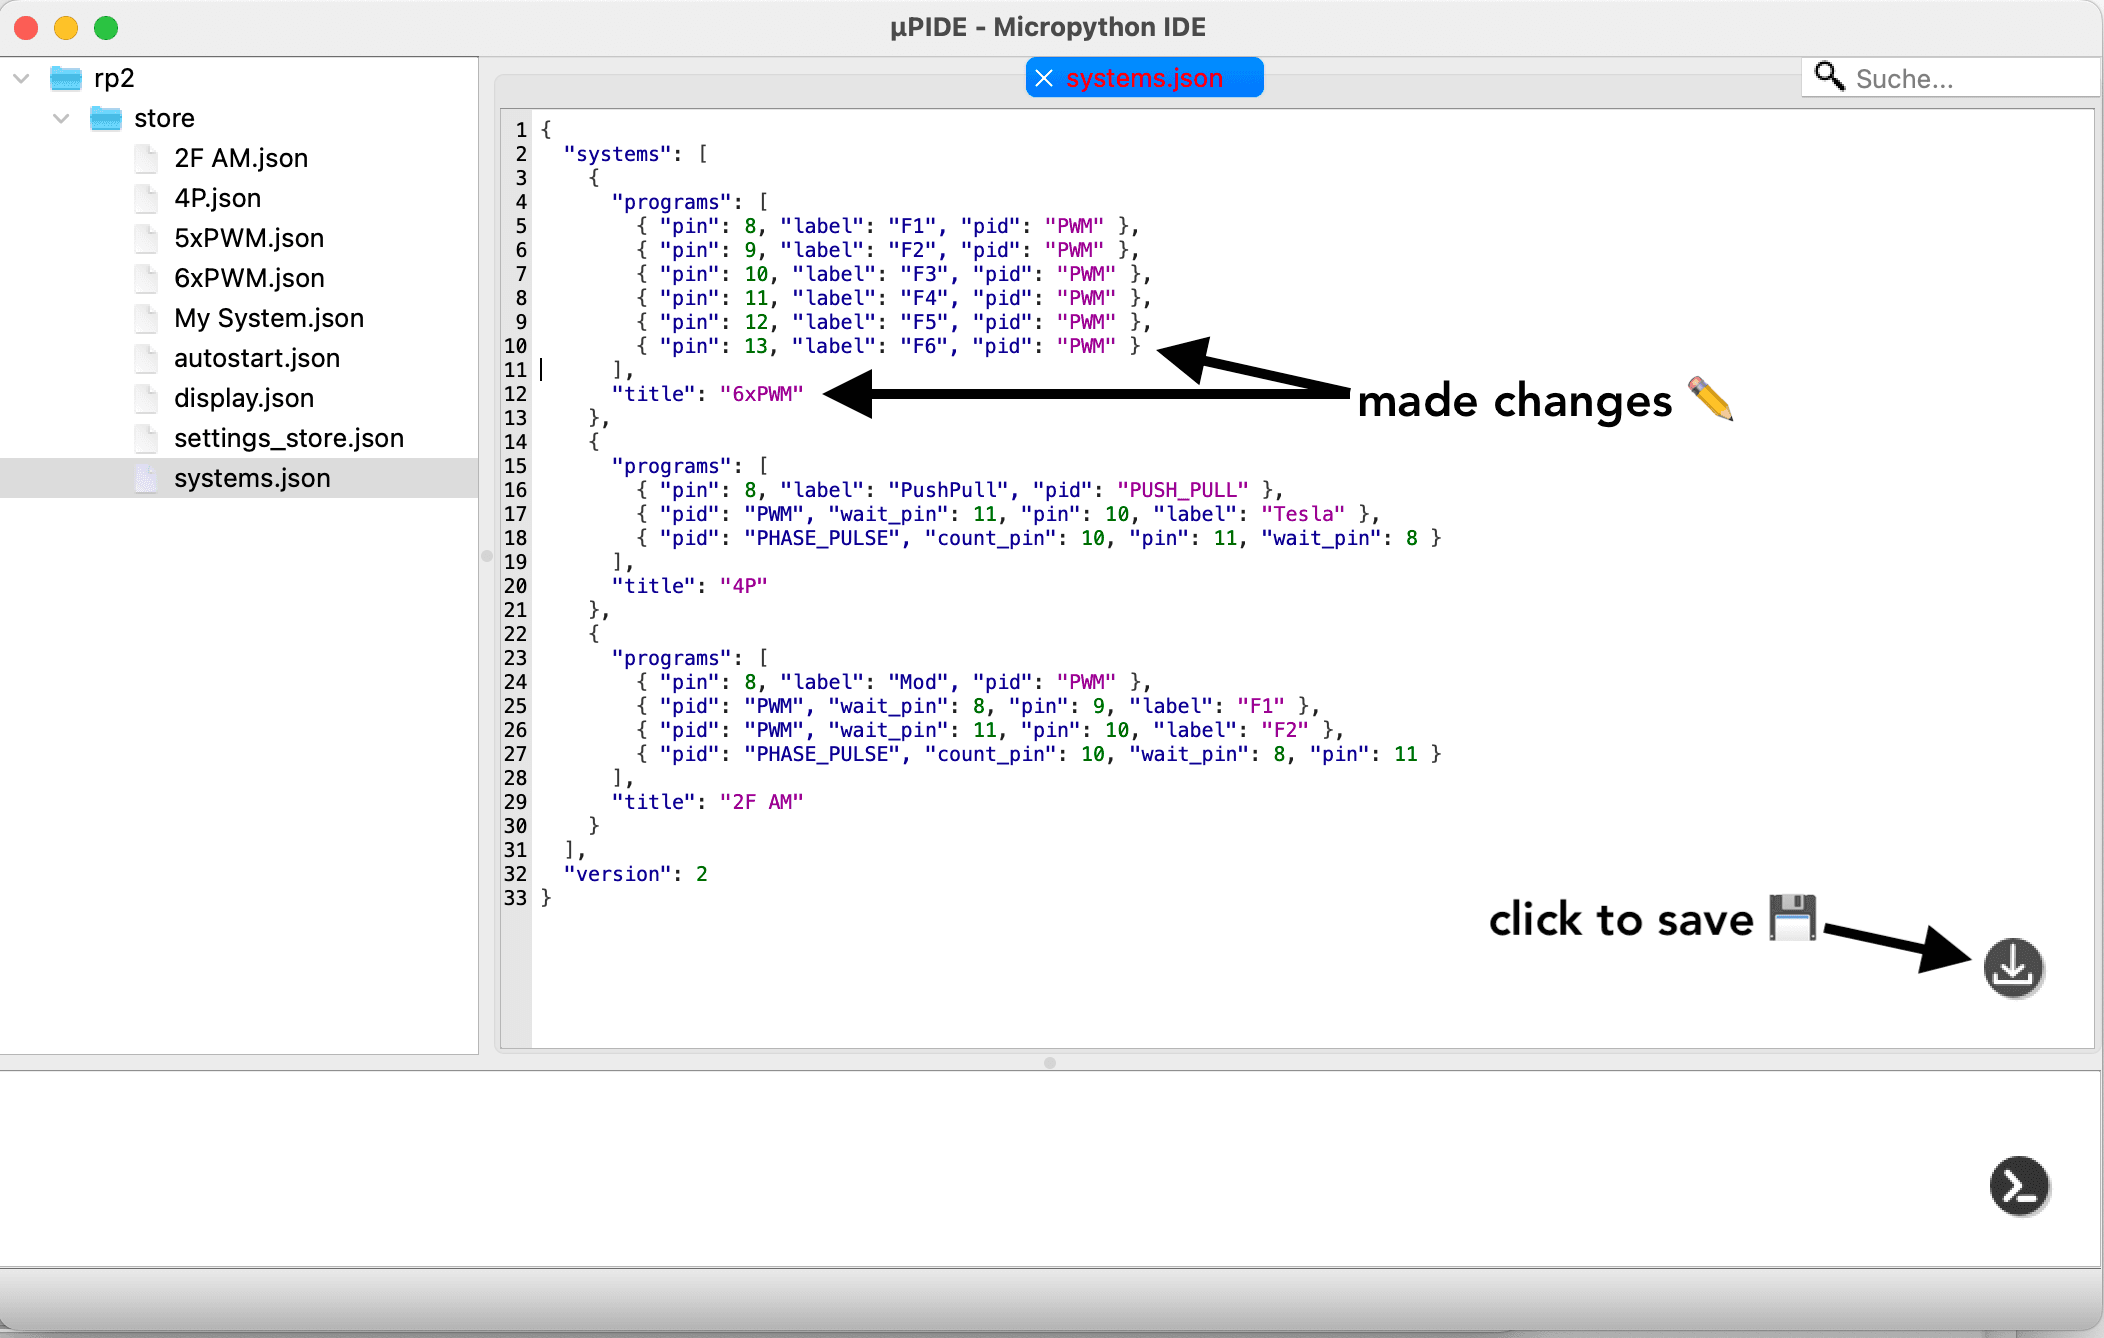This screenshot has height=1338, width=2104.
Task: Click "PushPull" label on line 16
Action: (948, 490)
